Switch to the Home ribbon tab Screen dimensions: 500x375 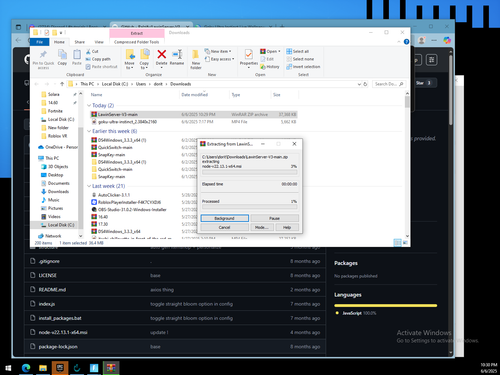coord(59,42)
